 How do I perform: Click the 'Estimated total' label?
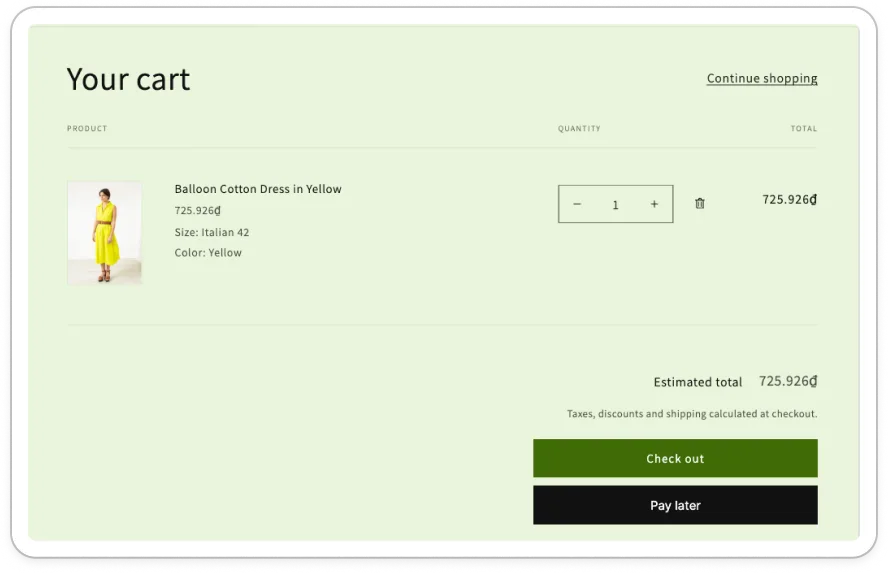click(698, 382)
